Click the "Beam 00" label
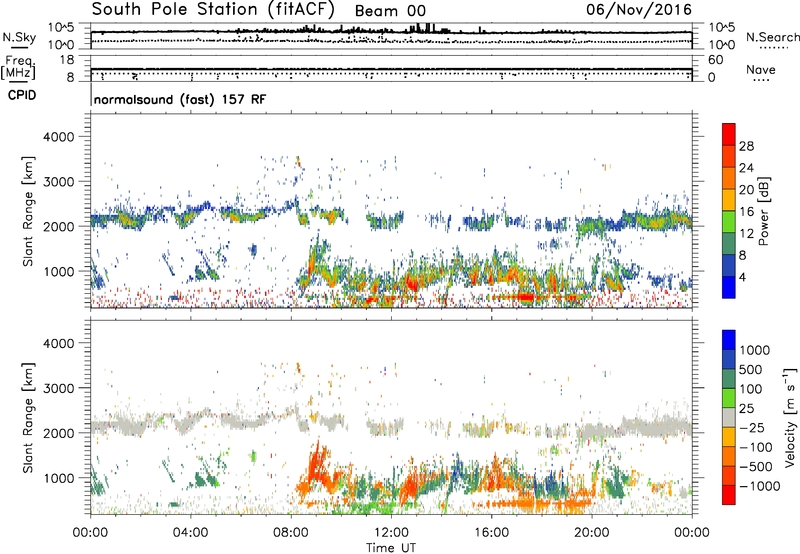 click(390, 11)
